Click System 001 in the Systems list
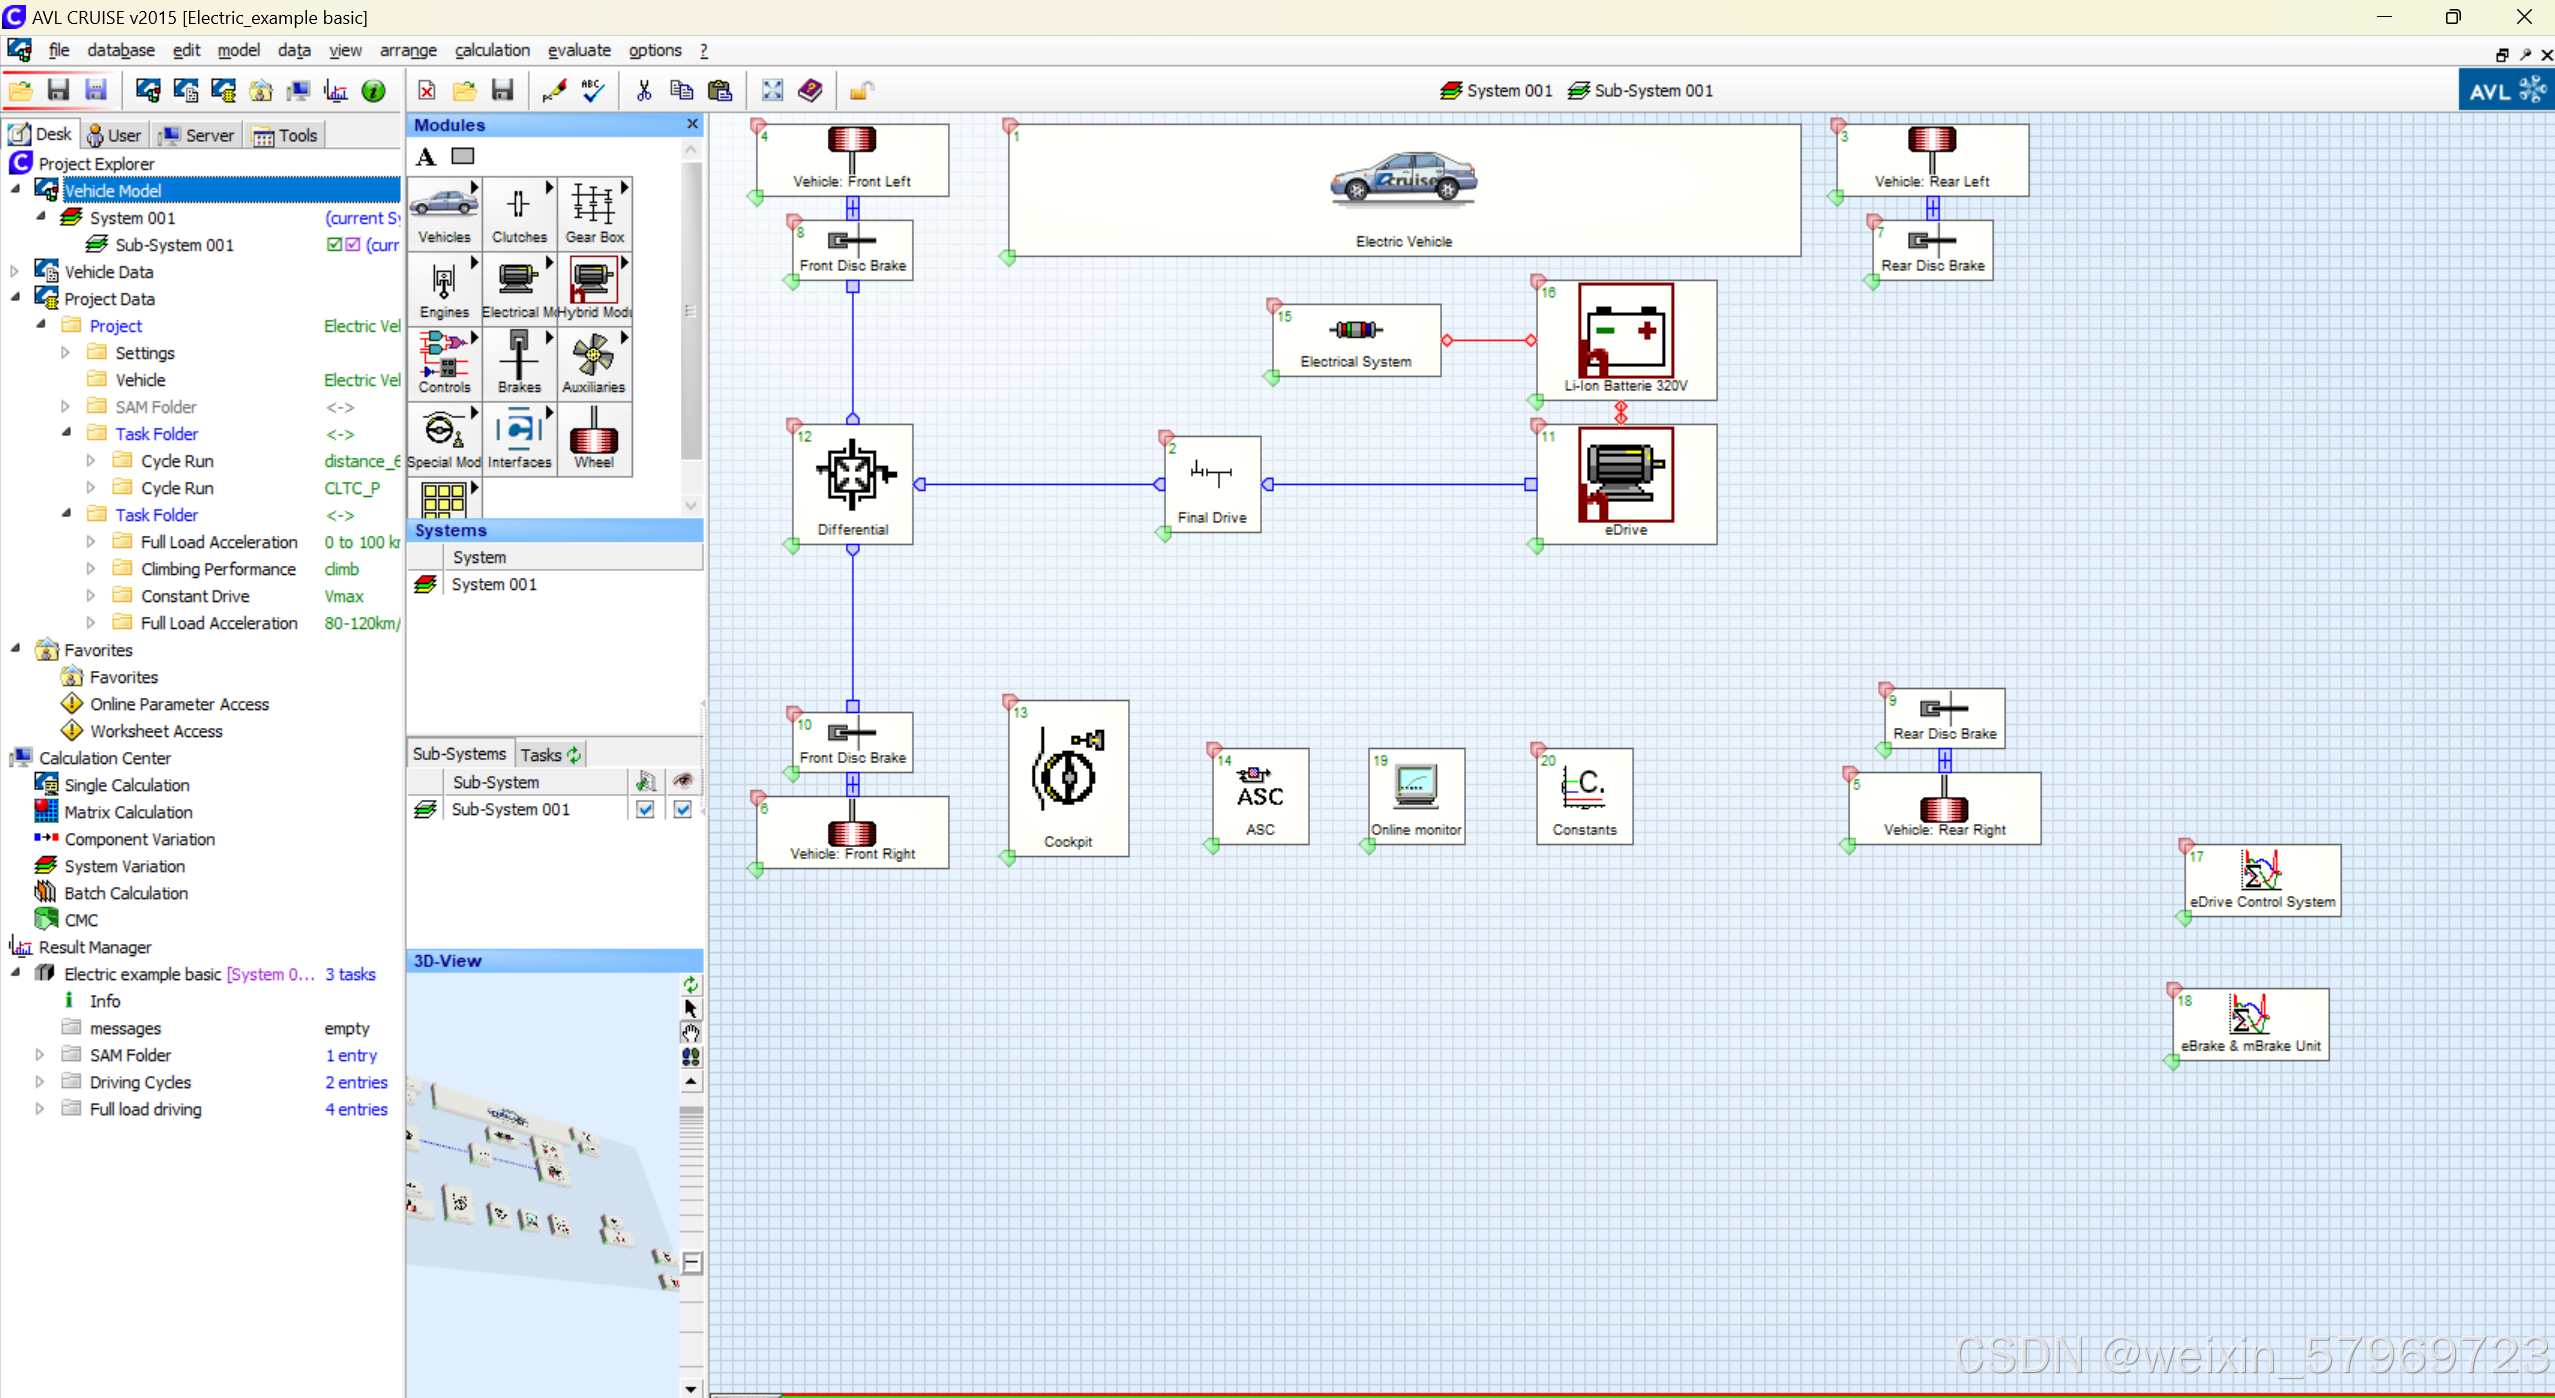 tap(493, 584)
